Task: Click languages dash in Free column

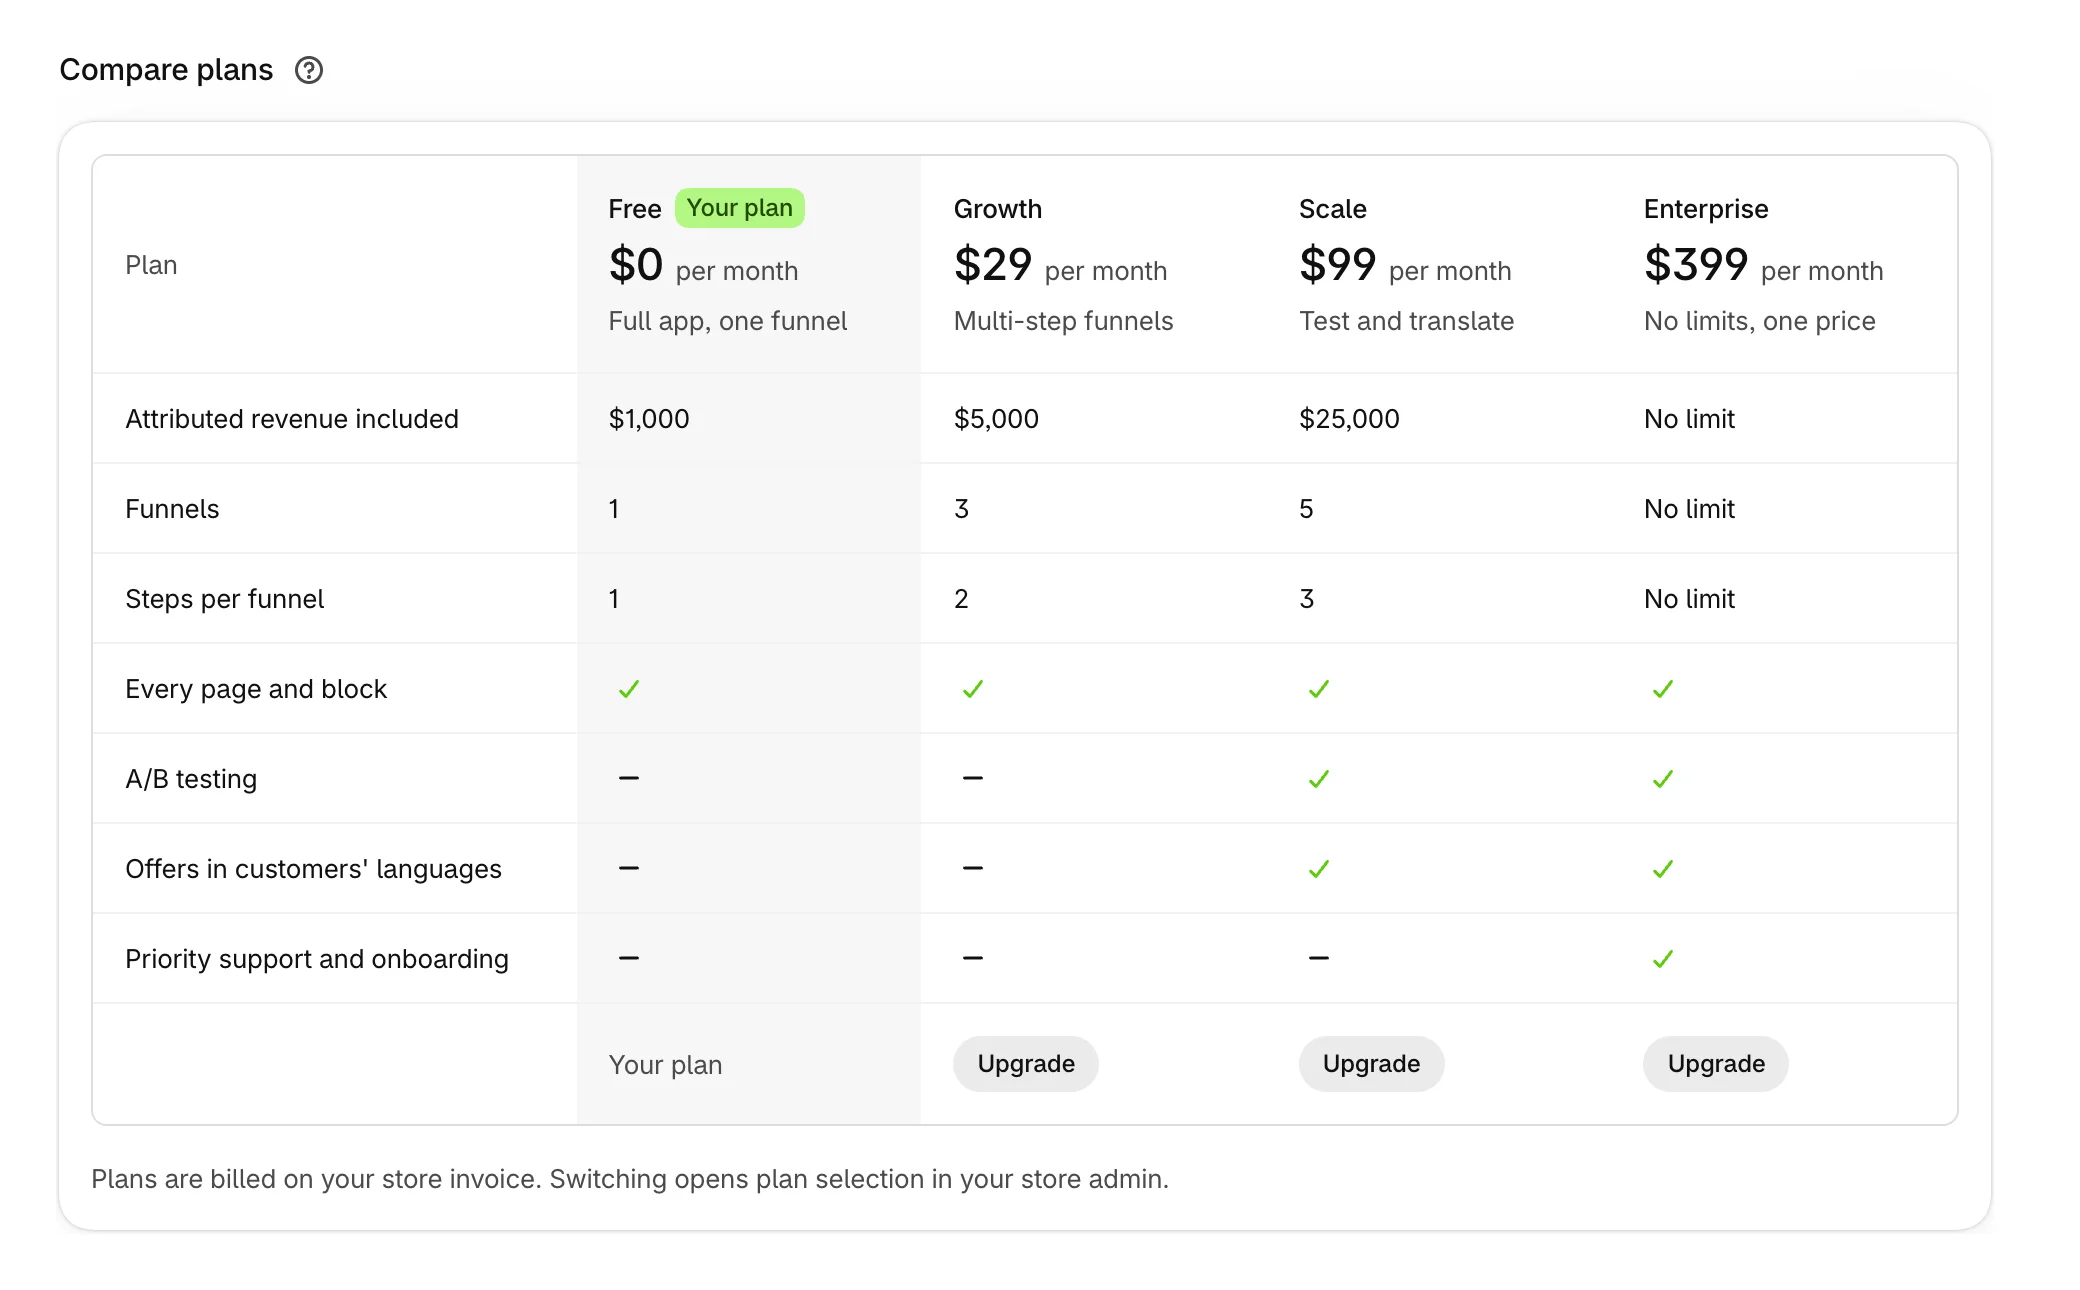Action: click(629, 868)
